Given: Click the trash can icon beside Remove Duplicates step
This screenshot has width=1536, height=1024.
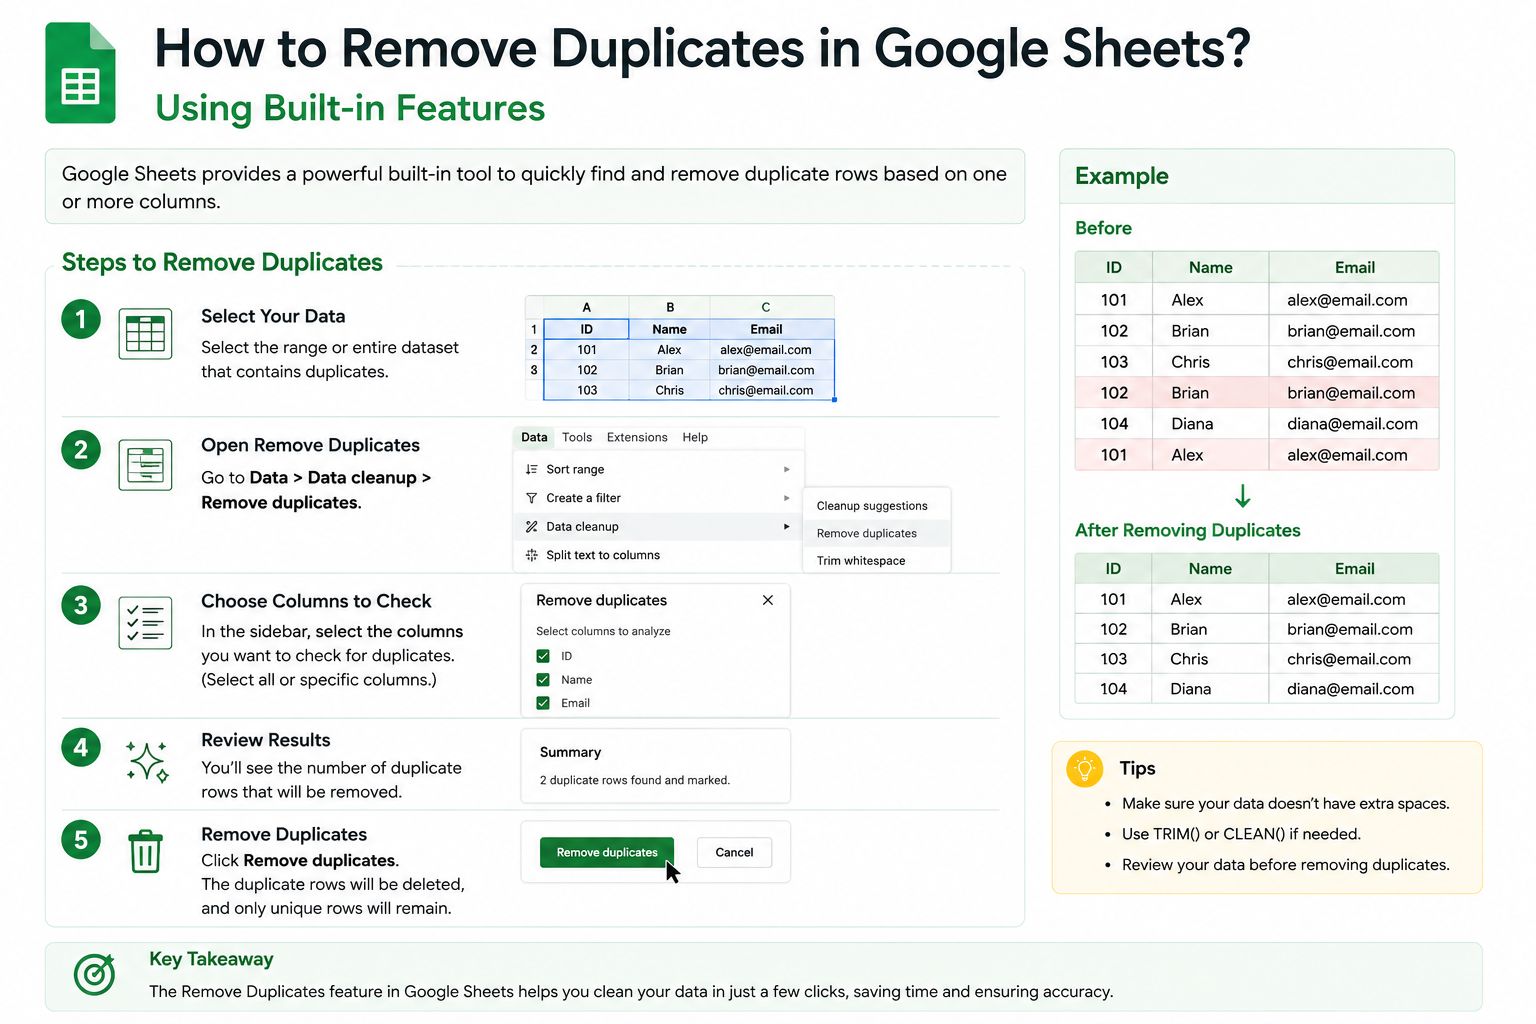Looking at the screenshot, I should 145,851.
